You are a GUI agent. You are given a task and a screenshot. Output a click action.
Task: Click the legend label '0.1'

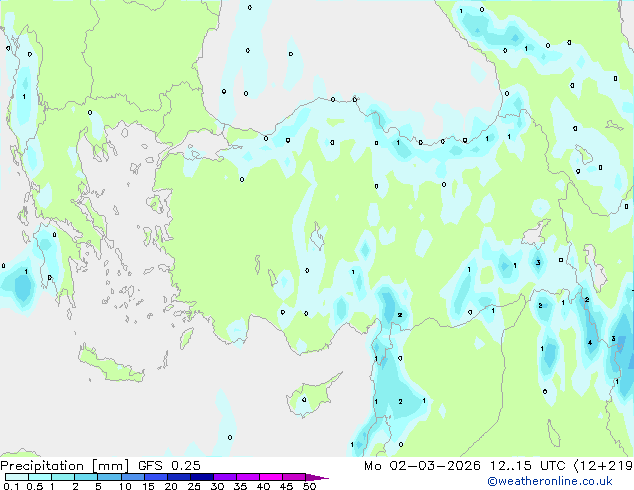tap(11, 486)
